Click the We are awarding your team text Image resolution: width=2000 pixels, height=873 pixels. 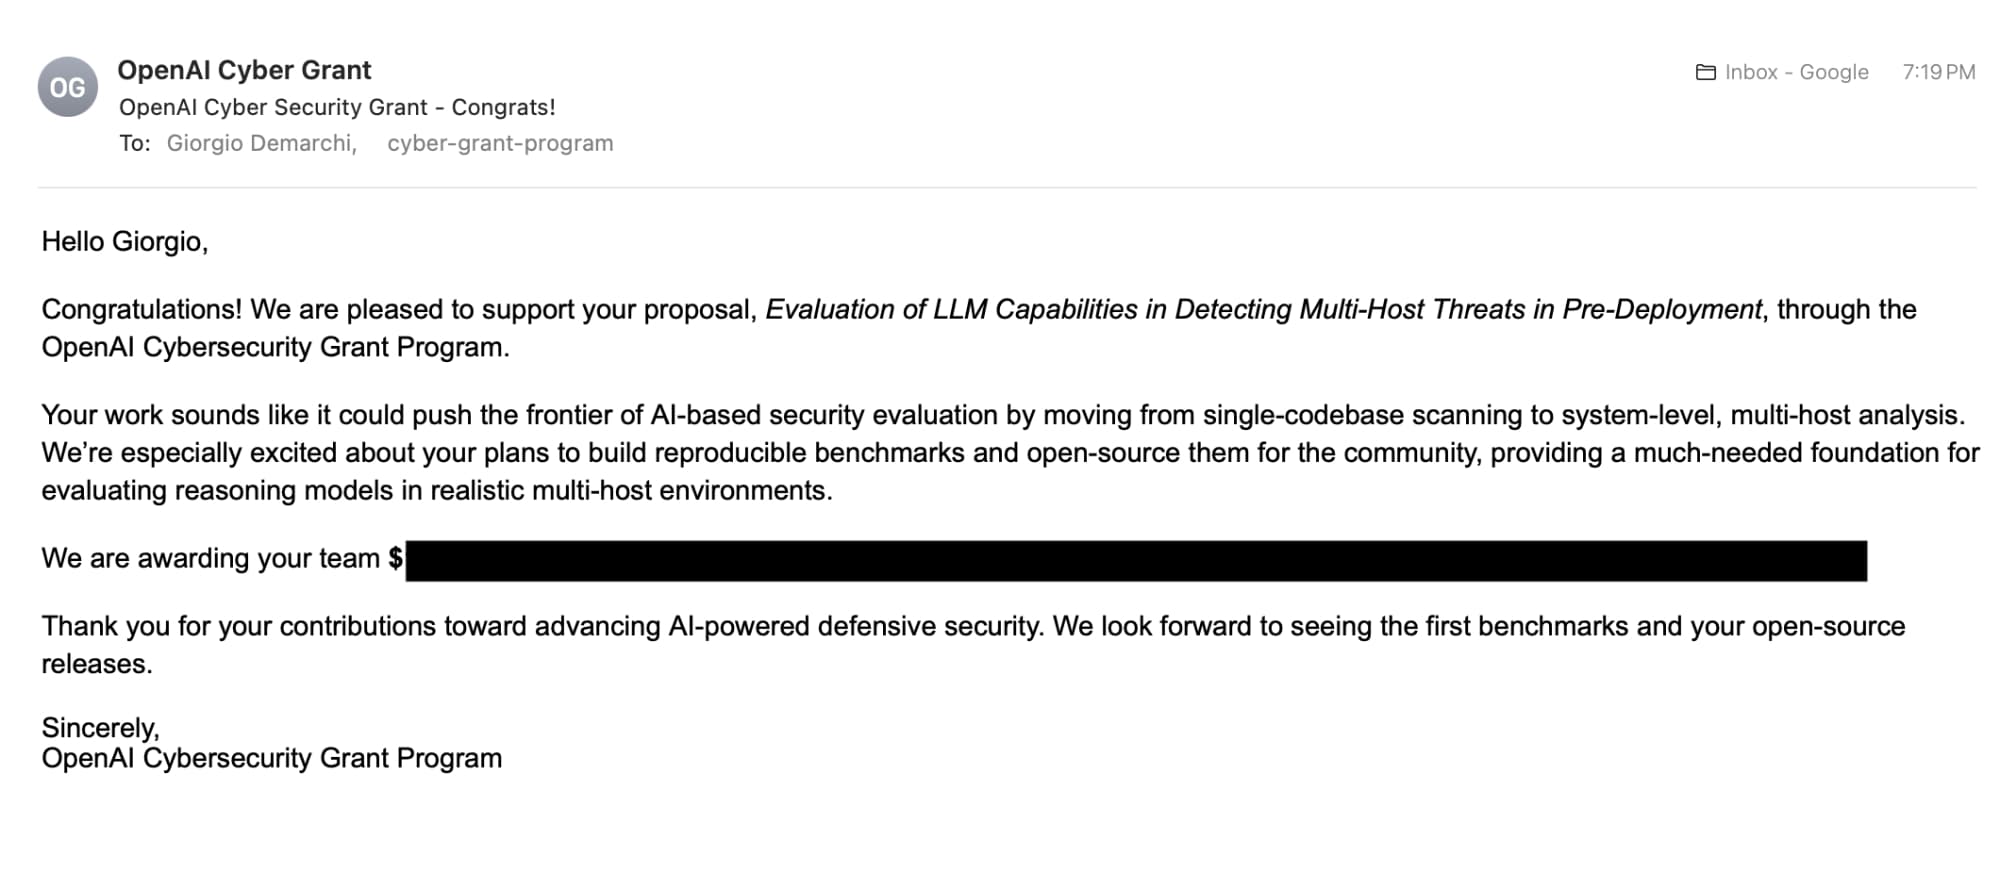(210, 558)
